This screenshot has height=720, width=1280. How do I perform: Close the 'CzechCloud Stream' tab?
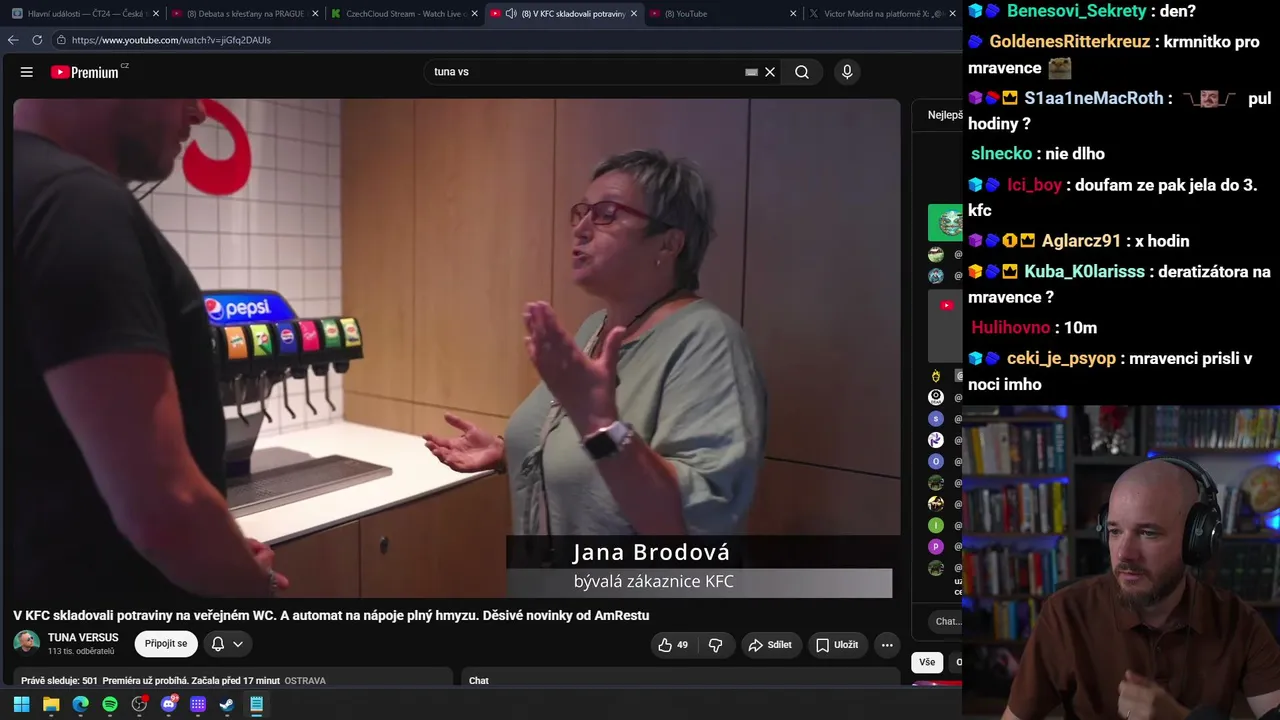tap(474, 14)
